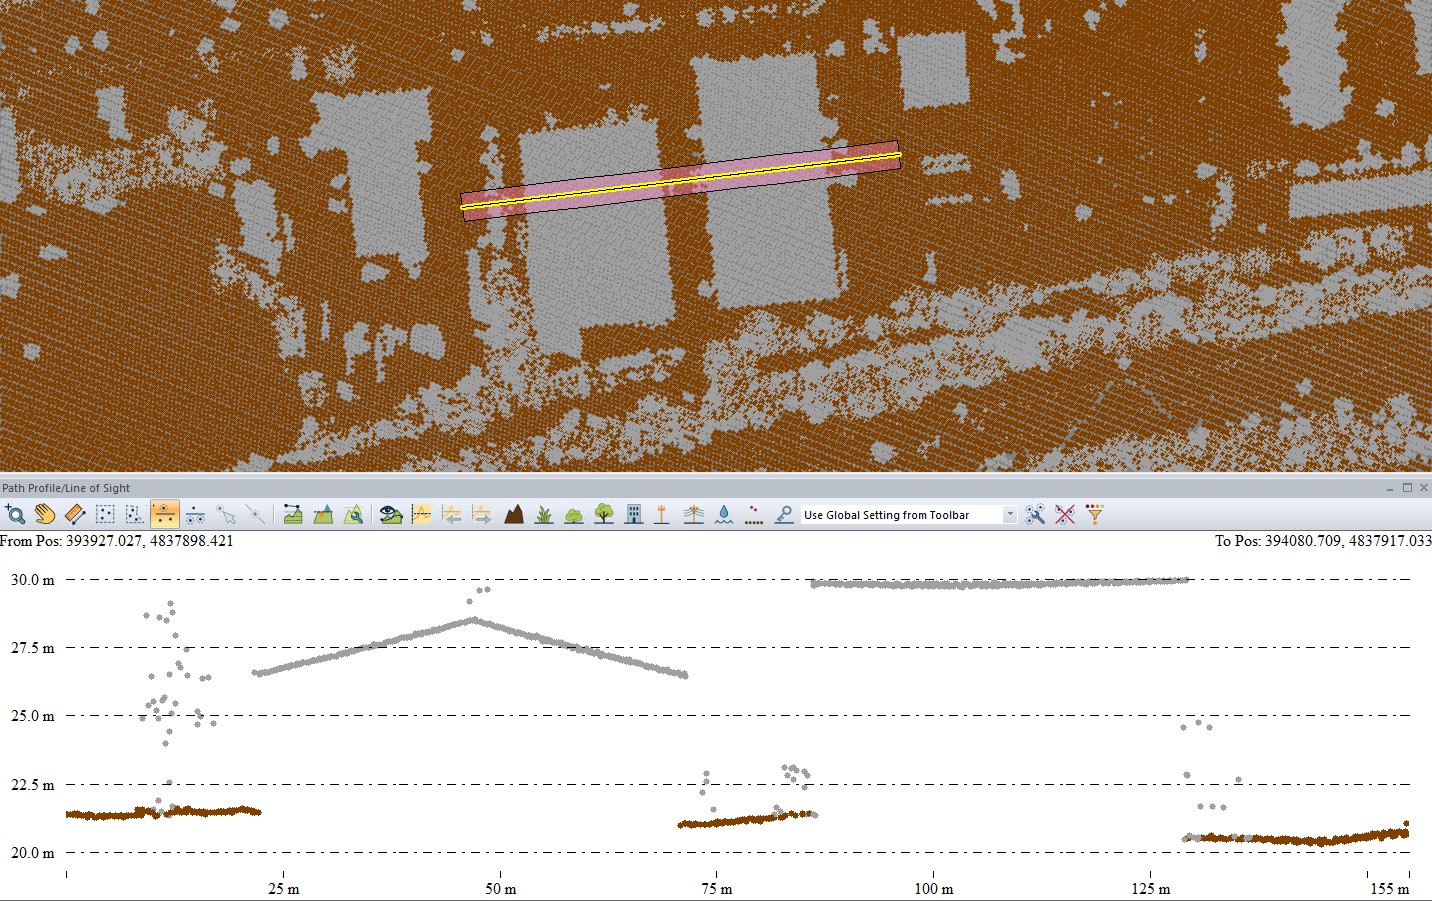The height and width of the screenshot is (901, 1432).
Task: Click the greyed left arrow profile icon
Action: [452, 514]
